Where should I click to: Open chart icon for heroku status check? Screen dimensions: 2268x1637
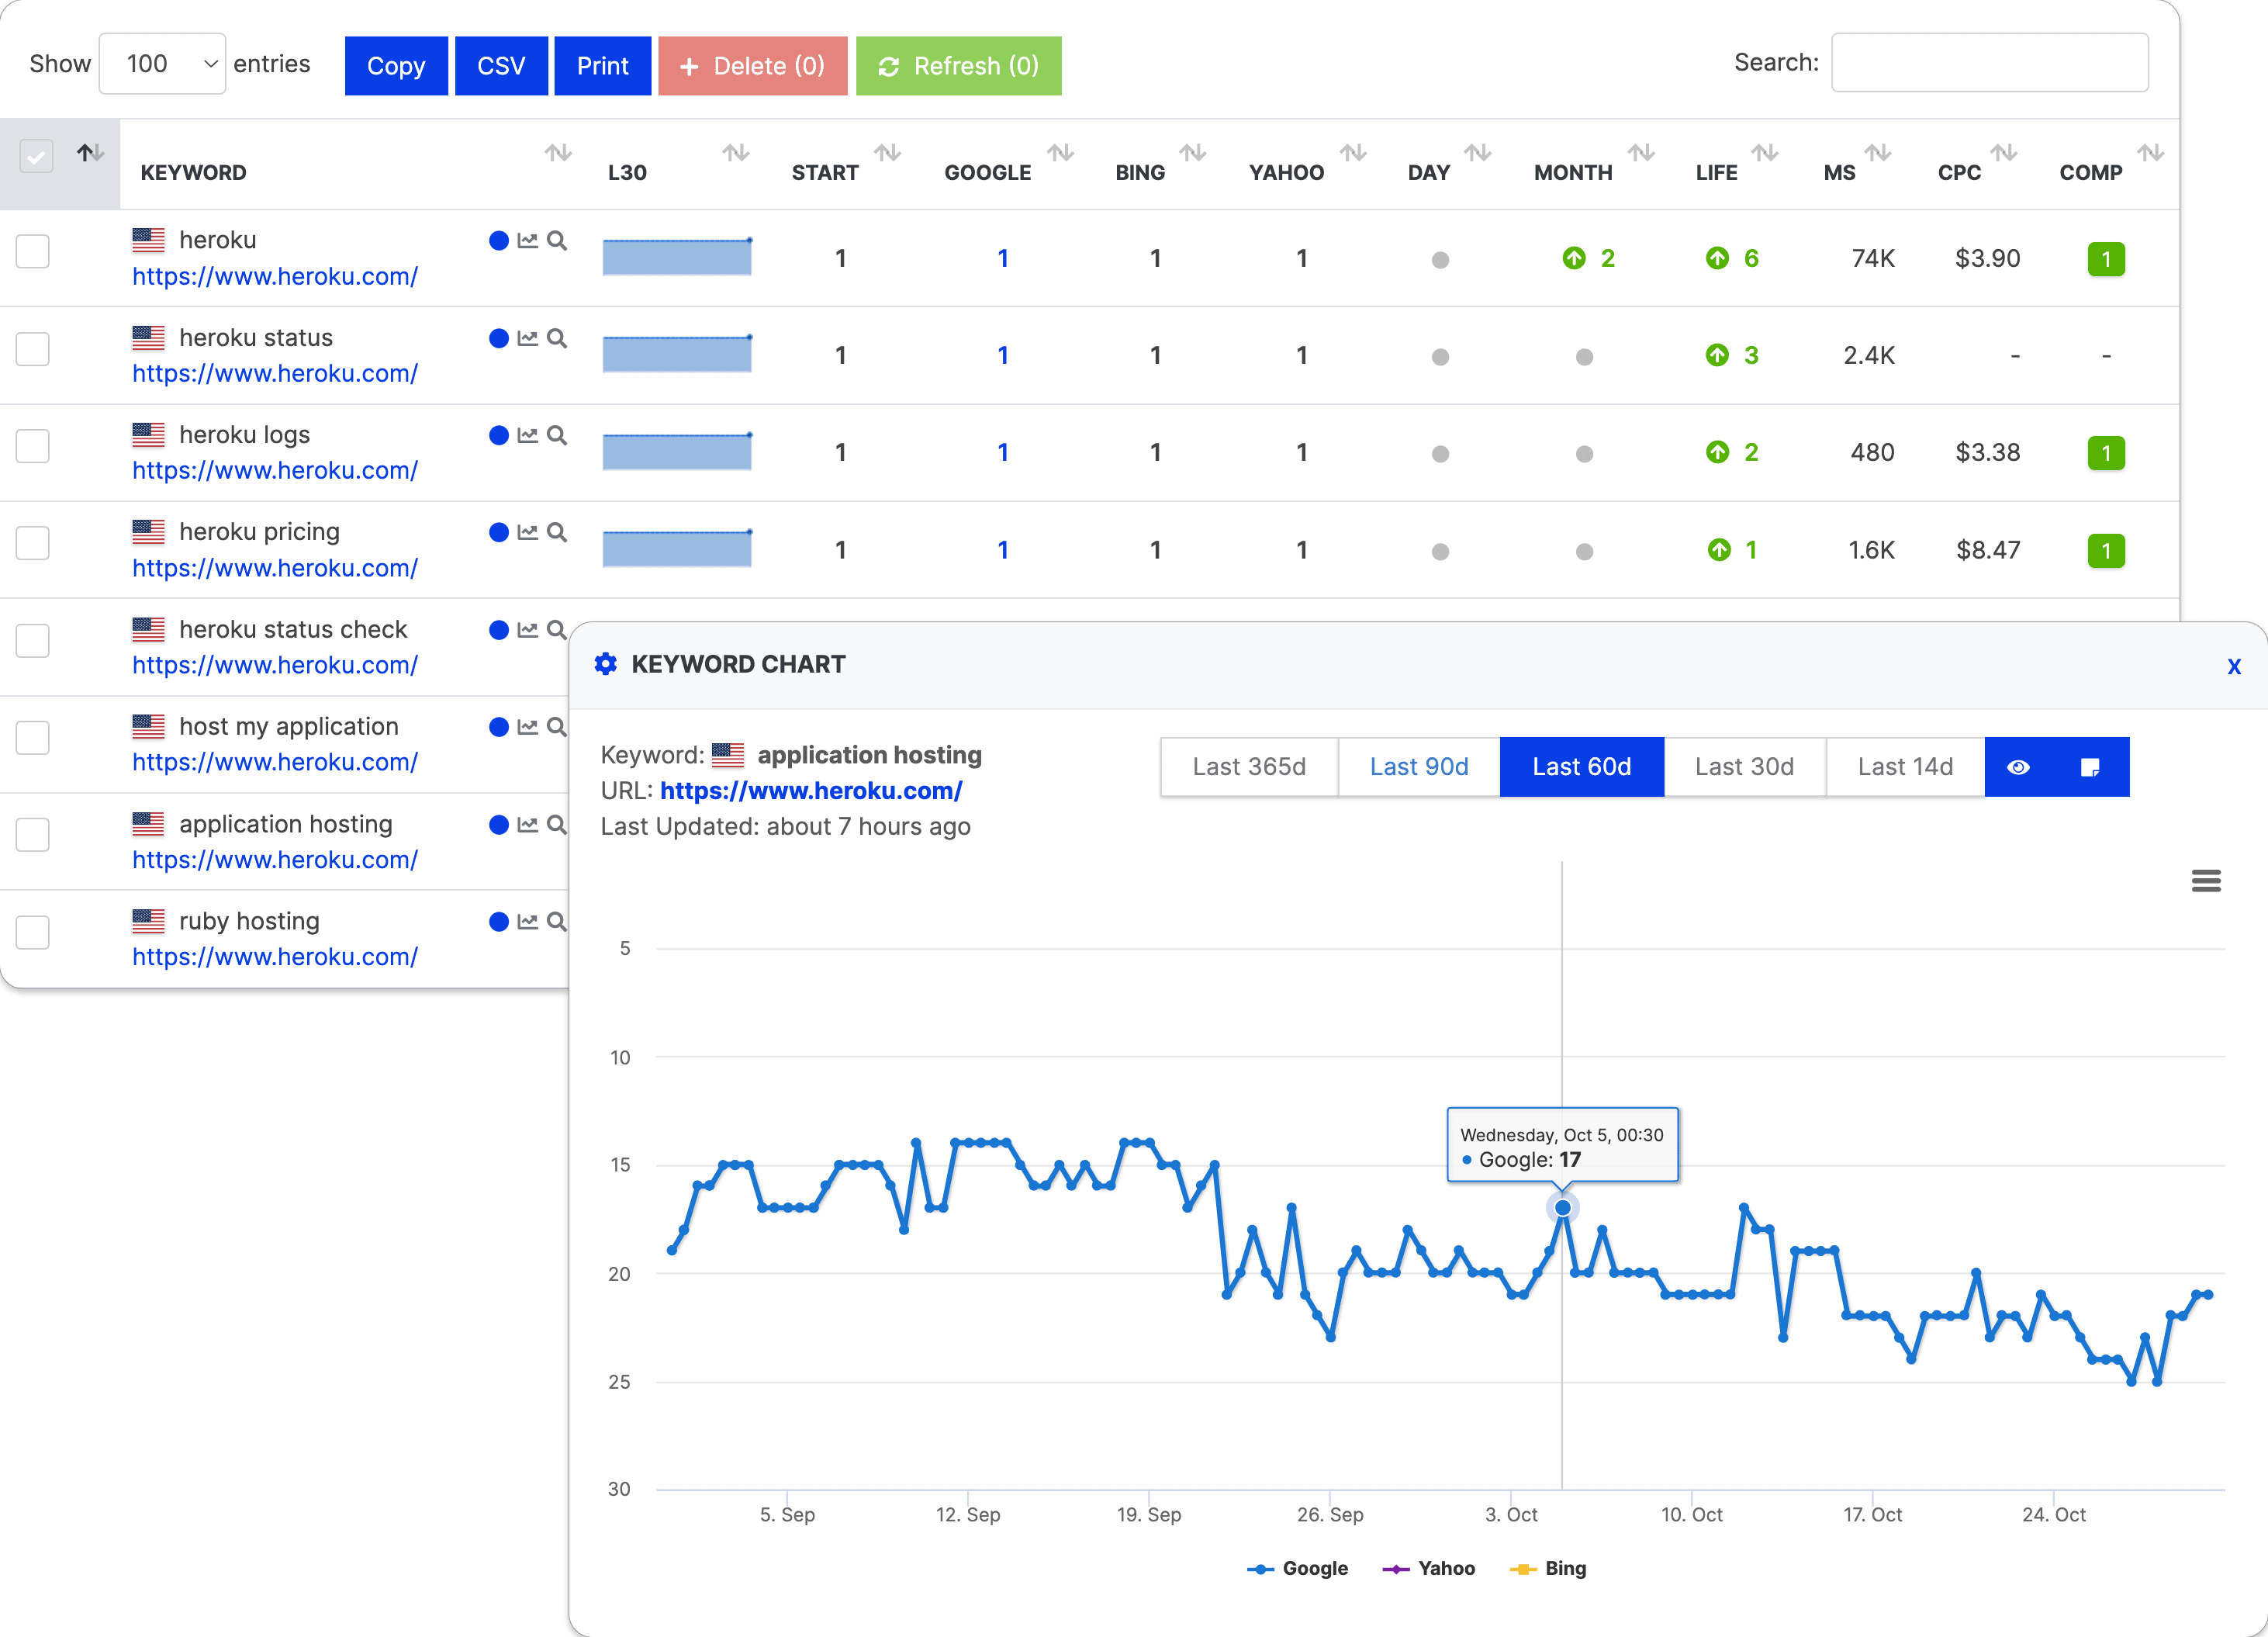click(x=528, y=630)
